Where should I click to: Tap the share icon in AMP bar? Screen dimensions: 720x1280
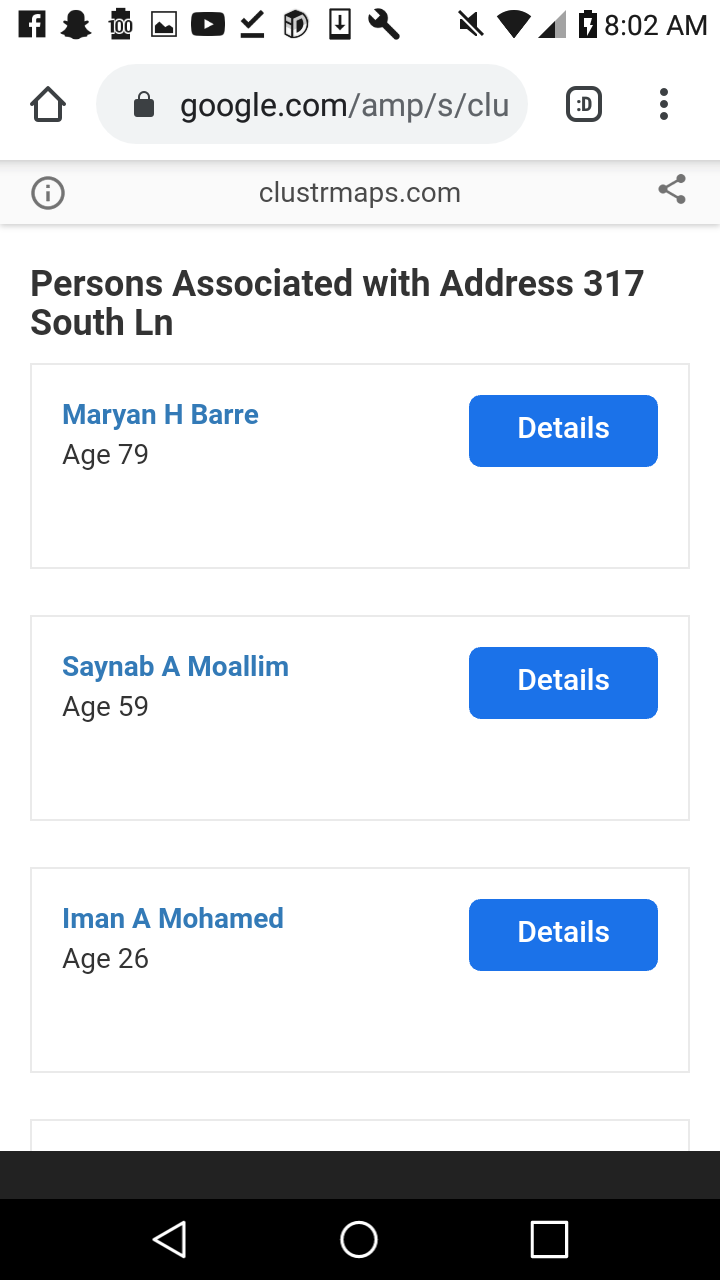point(672,190)
